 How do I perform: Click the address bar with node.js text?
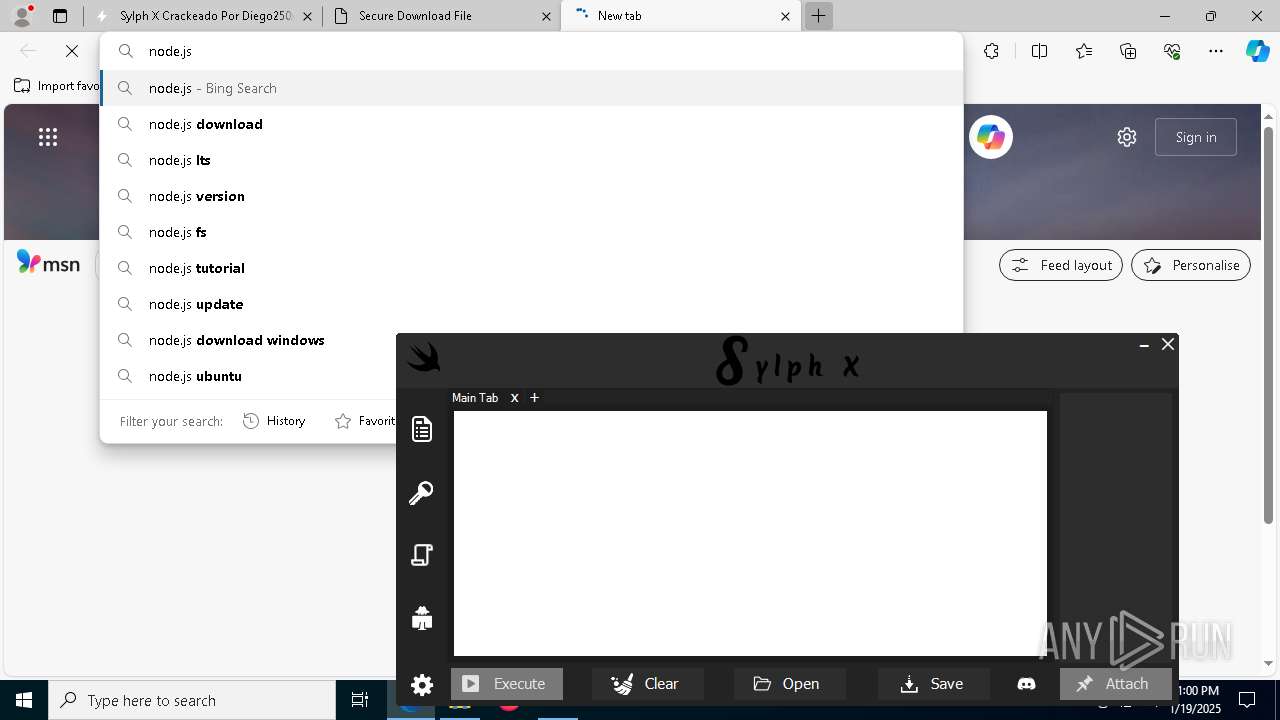pyautogui.click(x=532, y=51)
